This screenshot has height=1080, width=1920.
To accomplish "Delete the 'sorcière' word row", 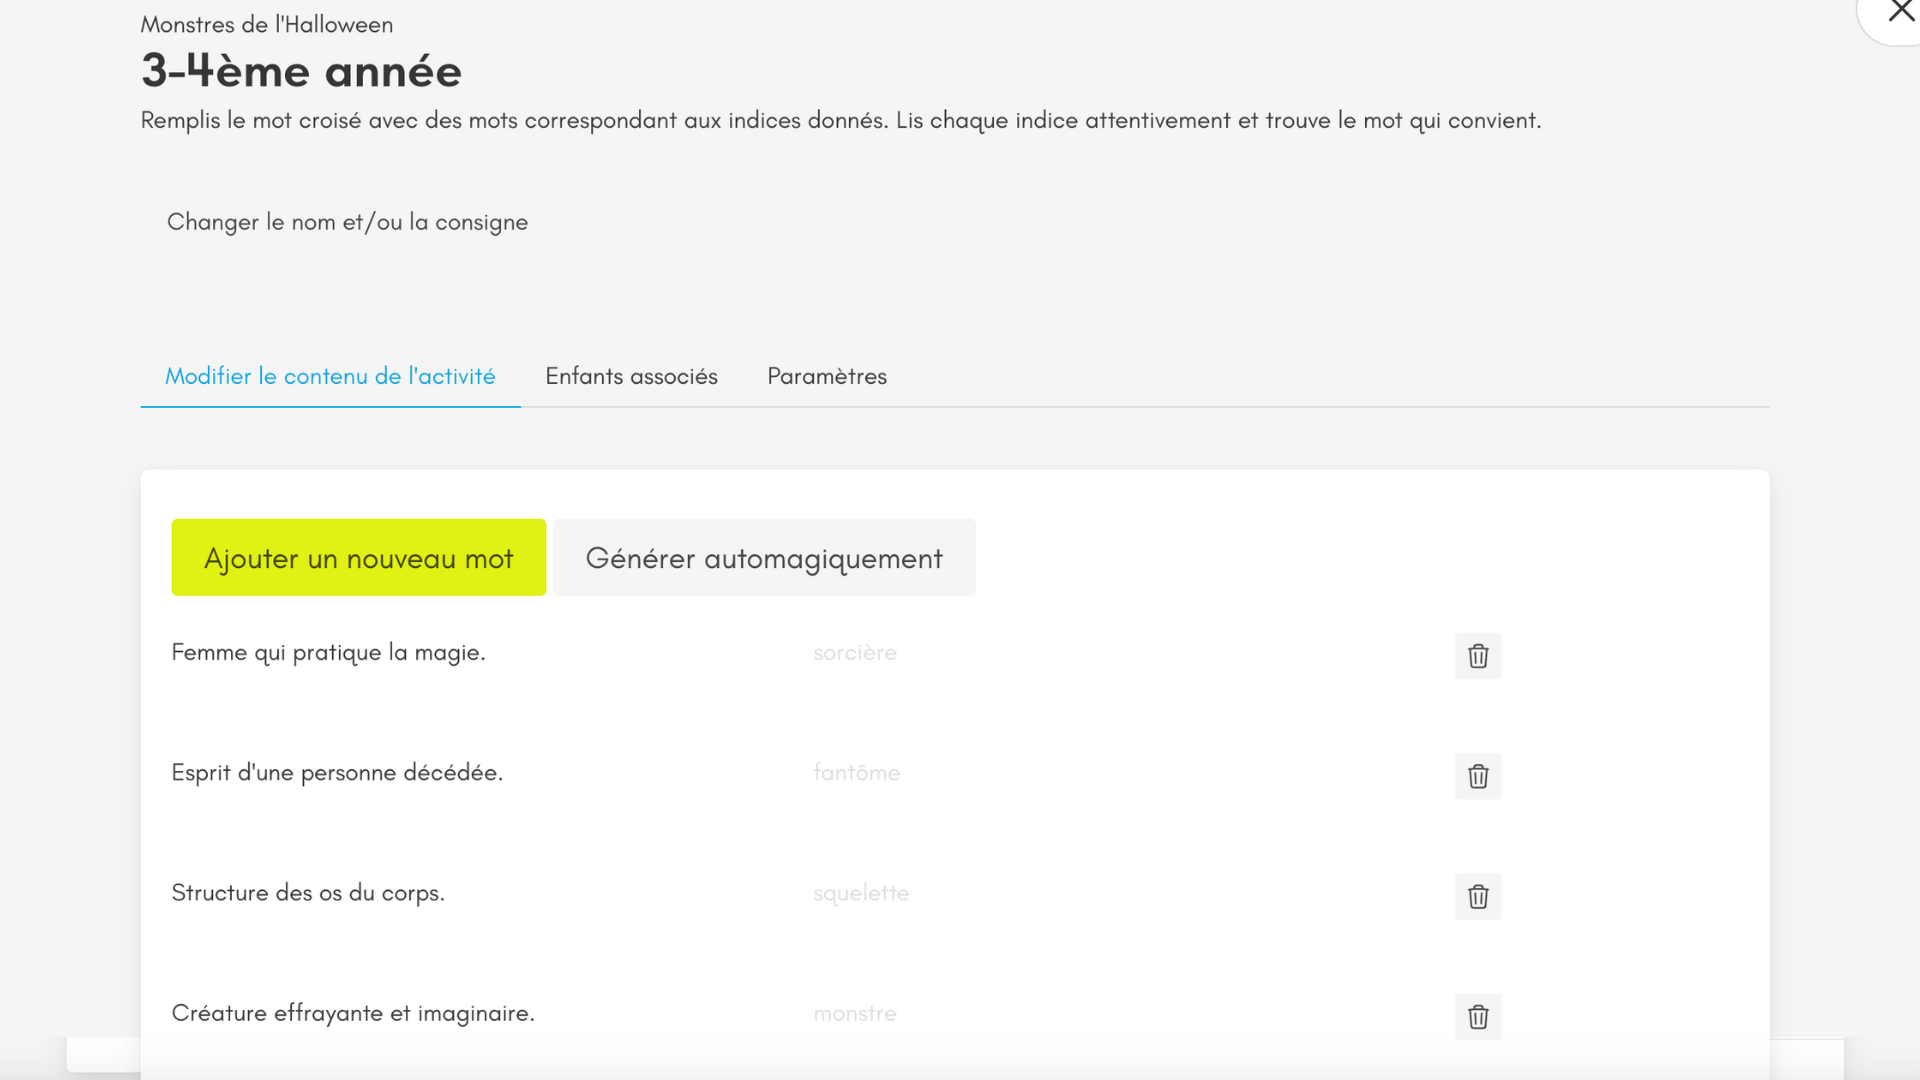I will pyautogui.click(x=1478, y=656).
